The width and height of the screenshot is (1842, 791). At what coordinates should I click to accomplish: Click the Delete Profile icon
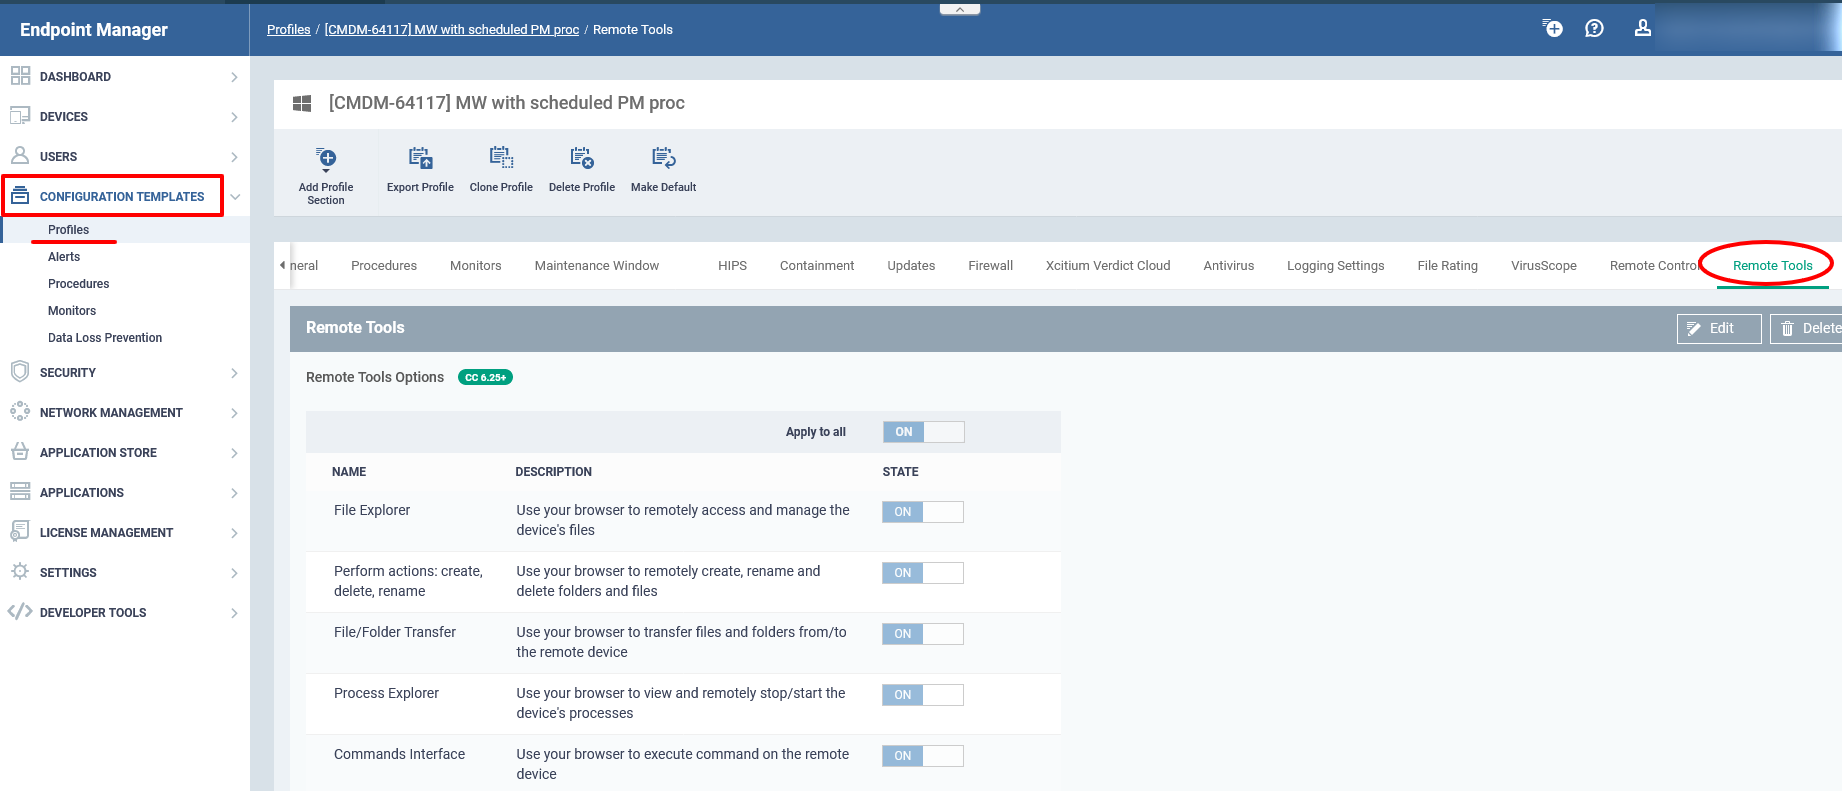click(582, 158)
